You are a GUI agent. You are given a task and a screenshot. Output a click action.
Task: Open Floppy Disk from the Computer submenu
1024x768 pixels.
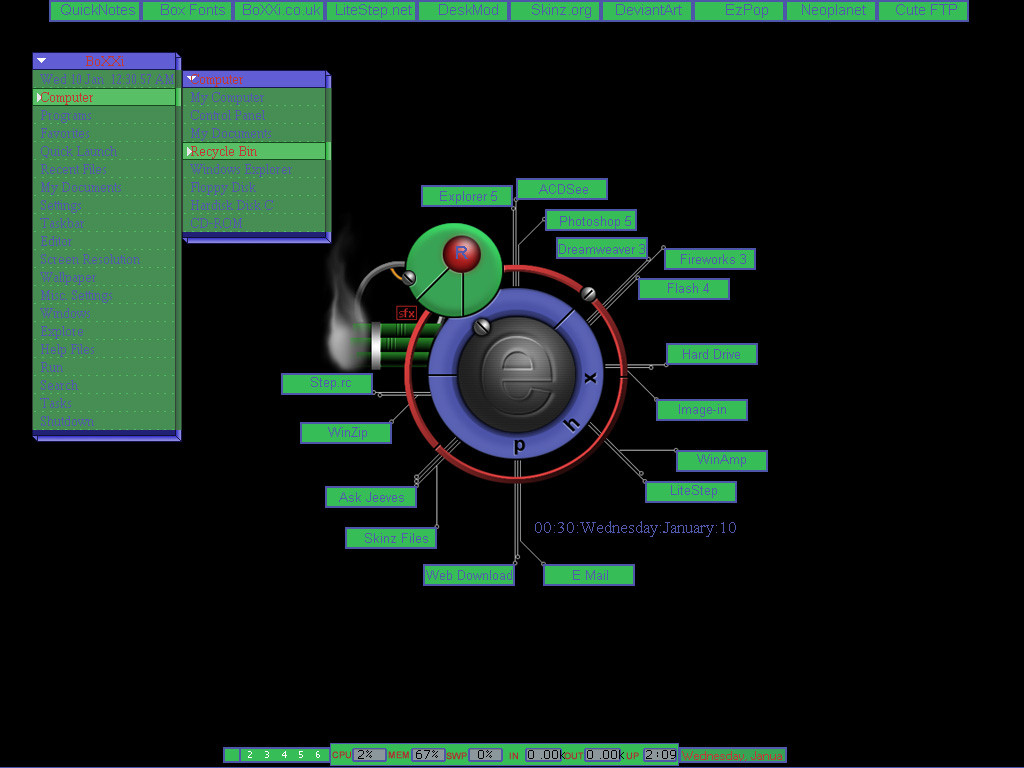(x=254, y=187)
